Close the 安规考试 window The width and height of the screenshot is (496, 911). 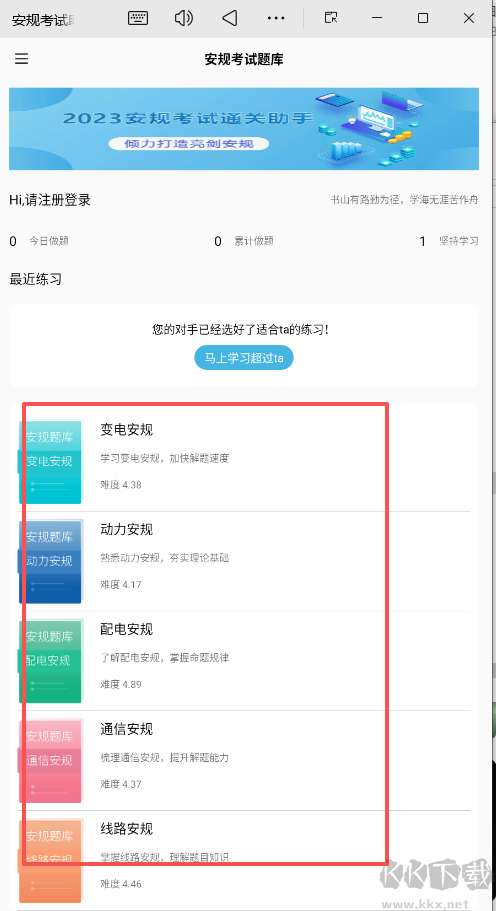click(x=469, y=18)
